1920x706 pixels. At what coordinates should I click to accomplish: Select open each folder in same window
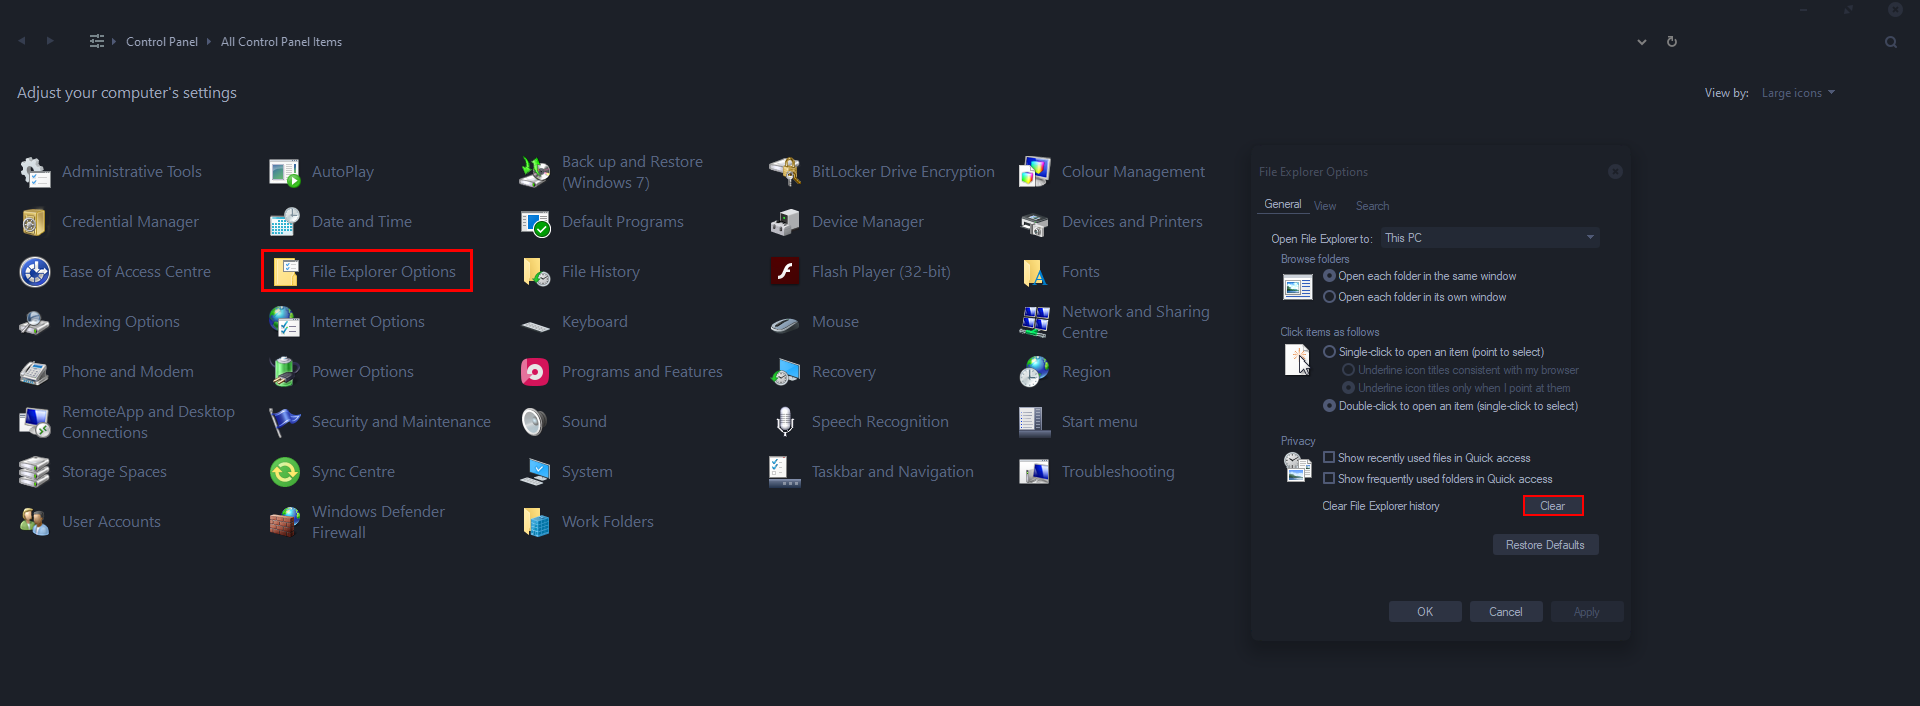pyautogui.click(x=1329, y=276)
